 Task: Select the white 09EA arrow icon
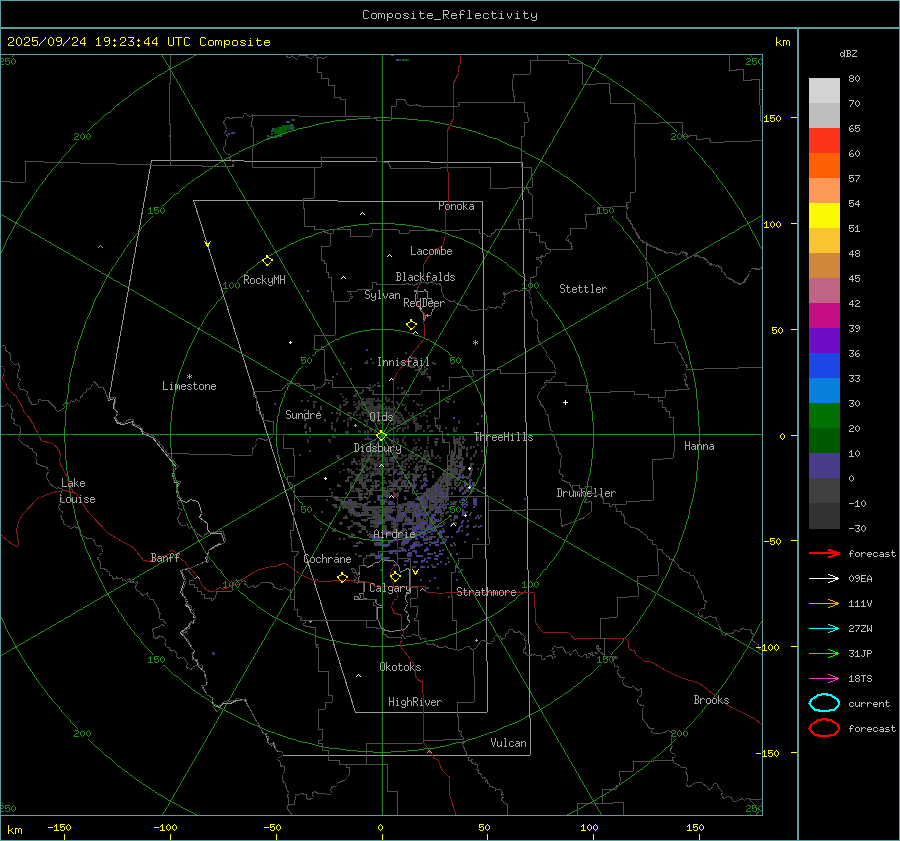pos(824,578)
